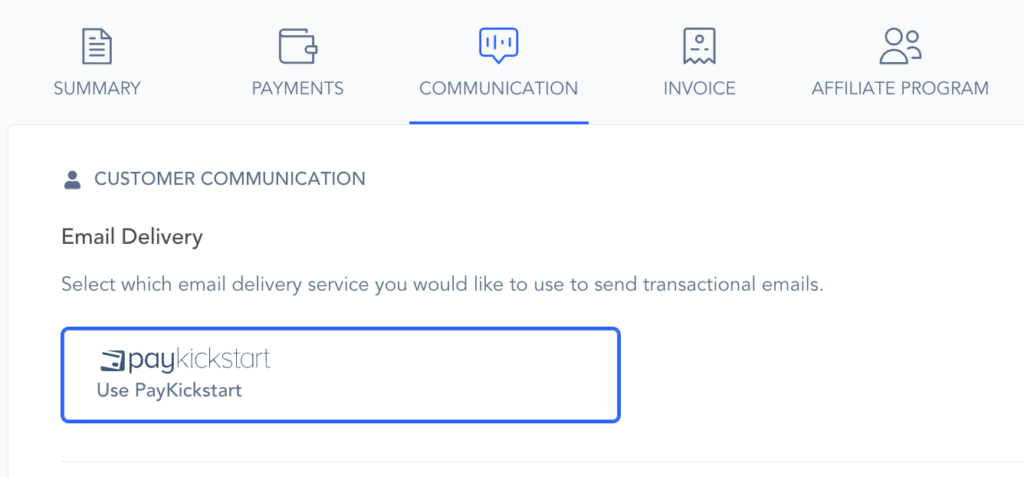Click the paykickstart wordmark logo
Viewport: 1024px width, 477px height.
pyautogui.click(x=198, y=361)
